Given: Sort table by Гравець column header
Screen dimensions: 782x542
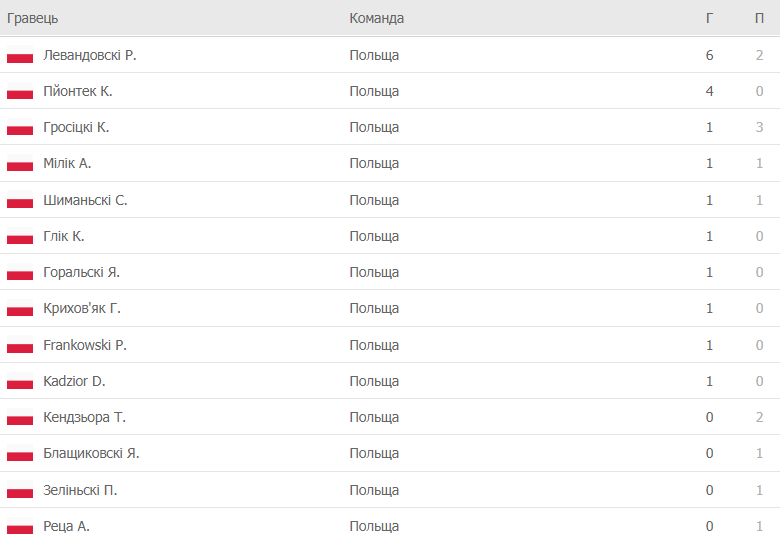Looking at the screenshot, I should point(32,18).
